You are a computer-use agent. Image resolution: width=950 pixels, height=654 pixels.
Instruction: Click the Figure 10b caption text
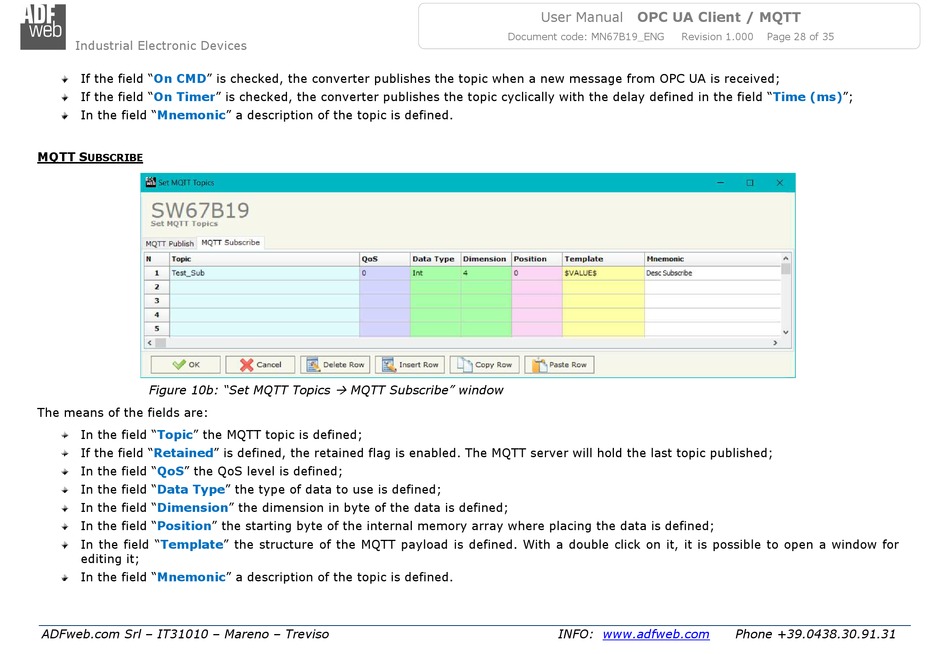(x=326, y=390)
